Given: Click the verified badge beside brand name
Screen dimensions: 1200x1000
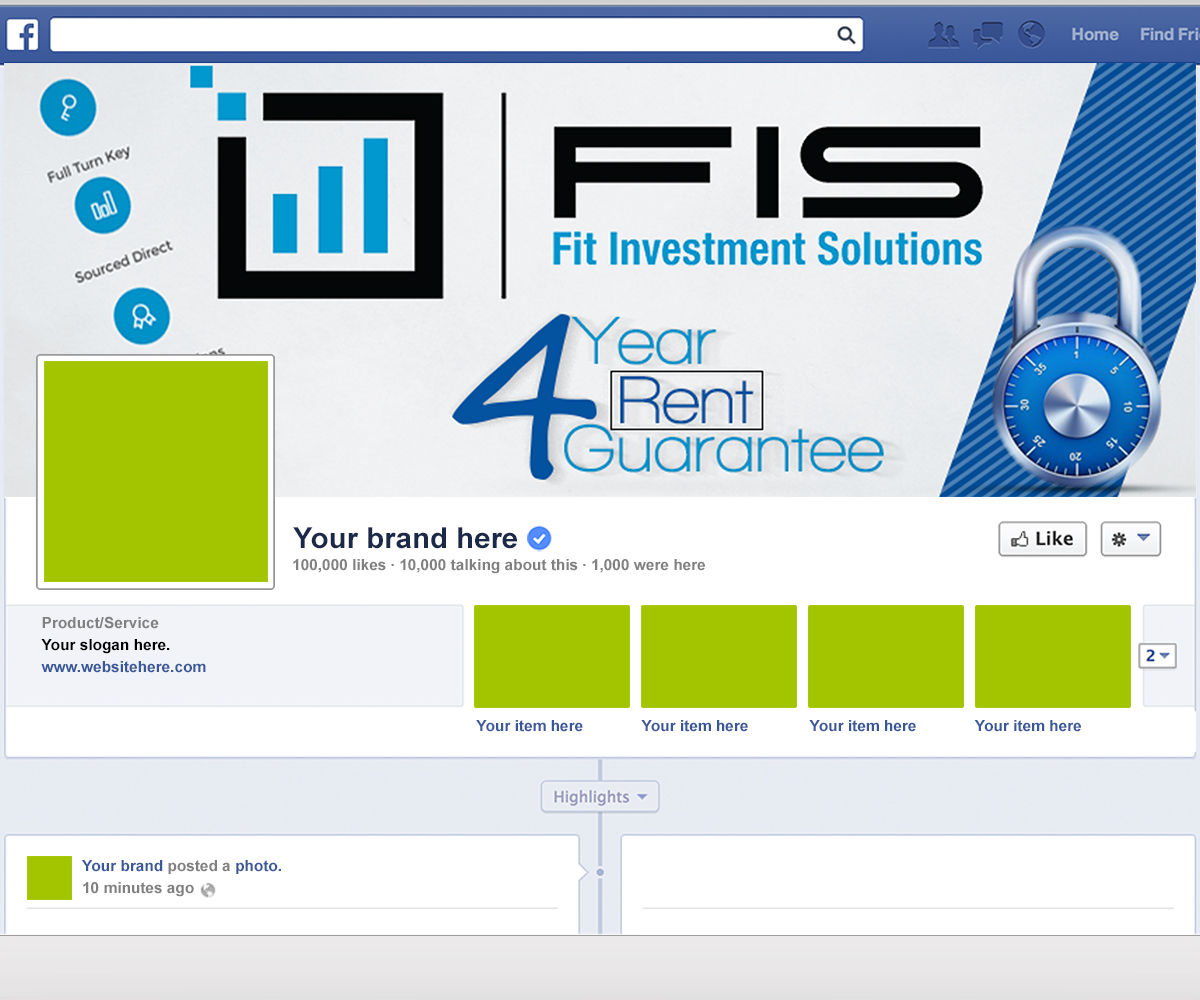Looking at the screenshot, I should pyautogui.click(x=539, y=538).
